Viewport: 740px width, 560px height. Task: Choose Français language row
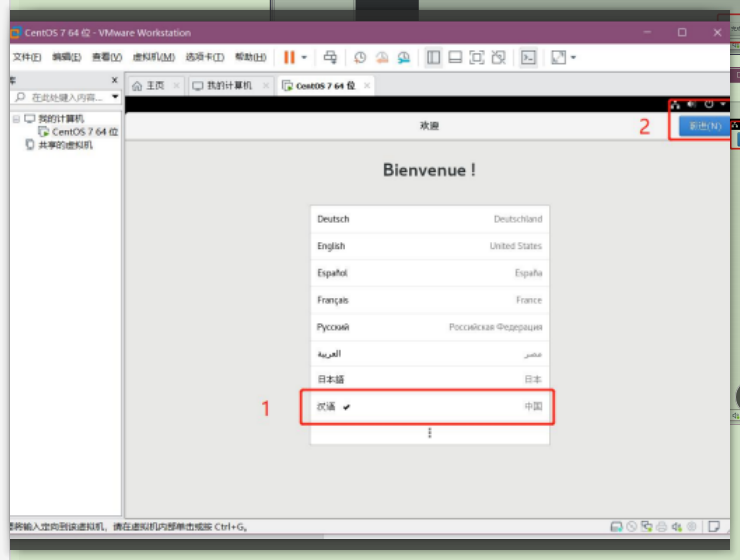429,300
